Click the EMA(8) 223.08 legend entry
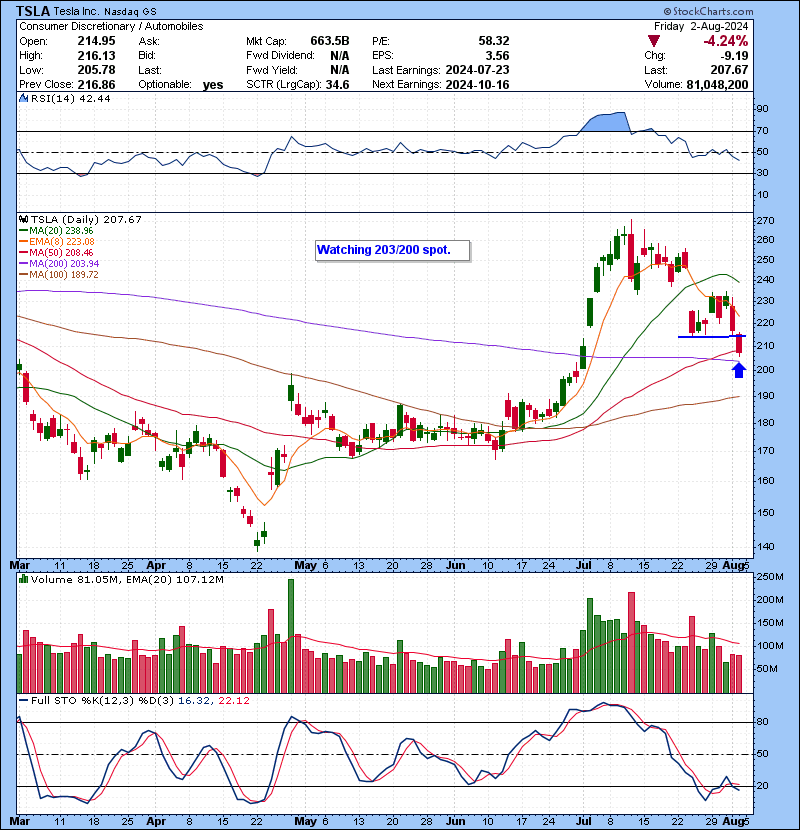 tap(57, 242)
